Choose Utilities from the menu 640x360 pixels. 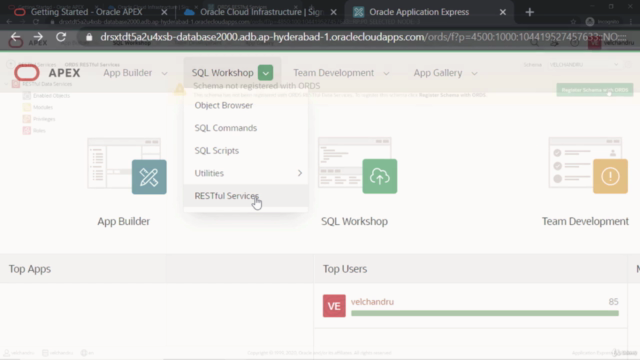click(246, 173)
